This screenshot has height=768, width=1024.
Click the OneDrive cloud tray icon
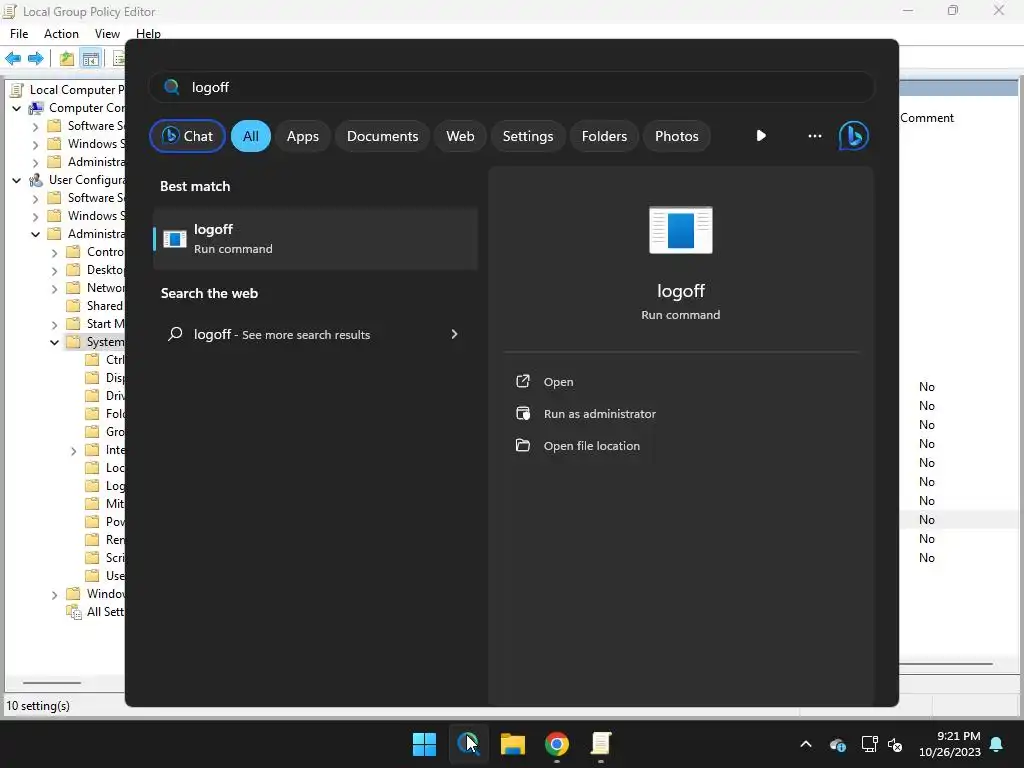coord(838,744)
